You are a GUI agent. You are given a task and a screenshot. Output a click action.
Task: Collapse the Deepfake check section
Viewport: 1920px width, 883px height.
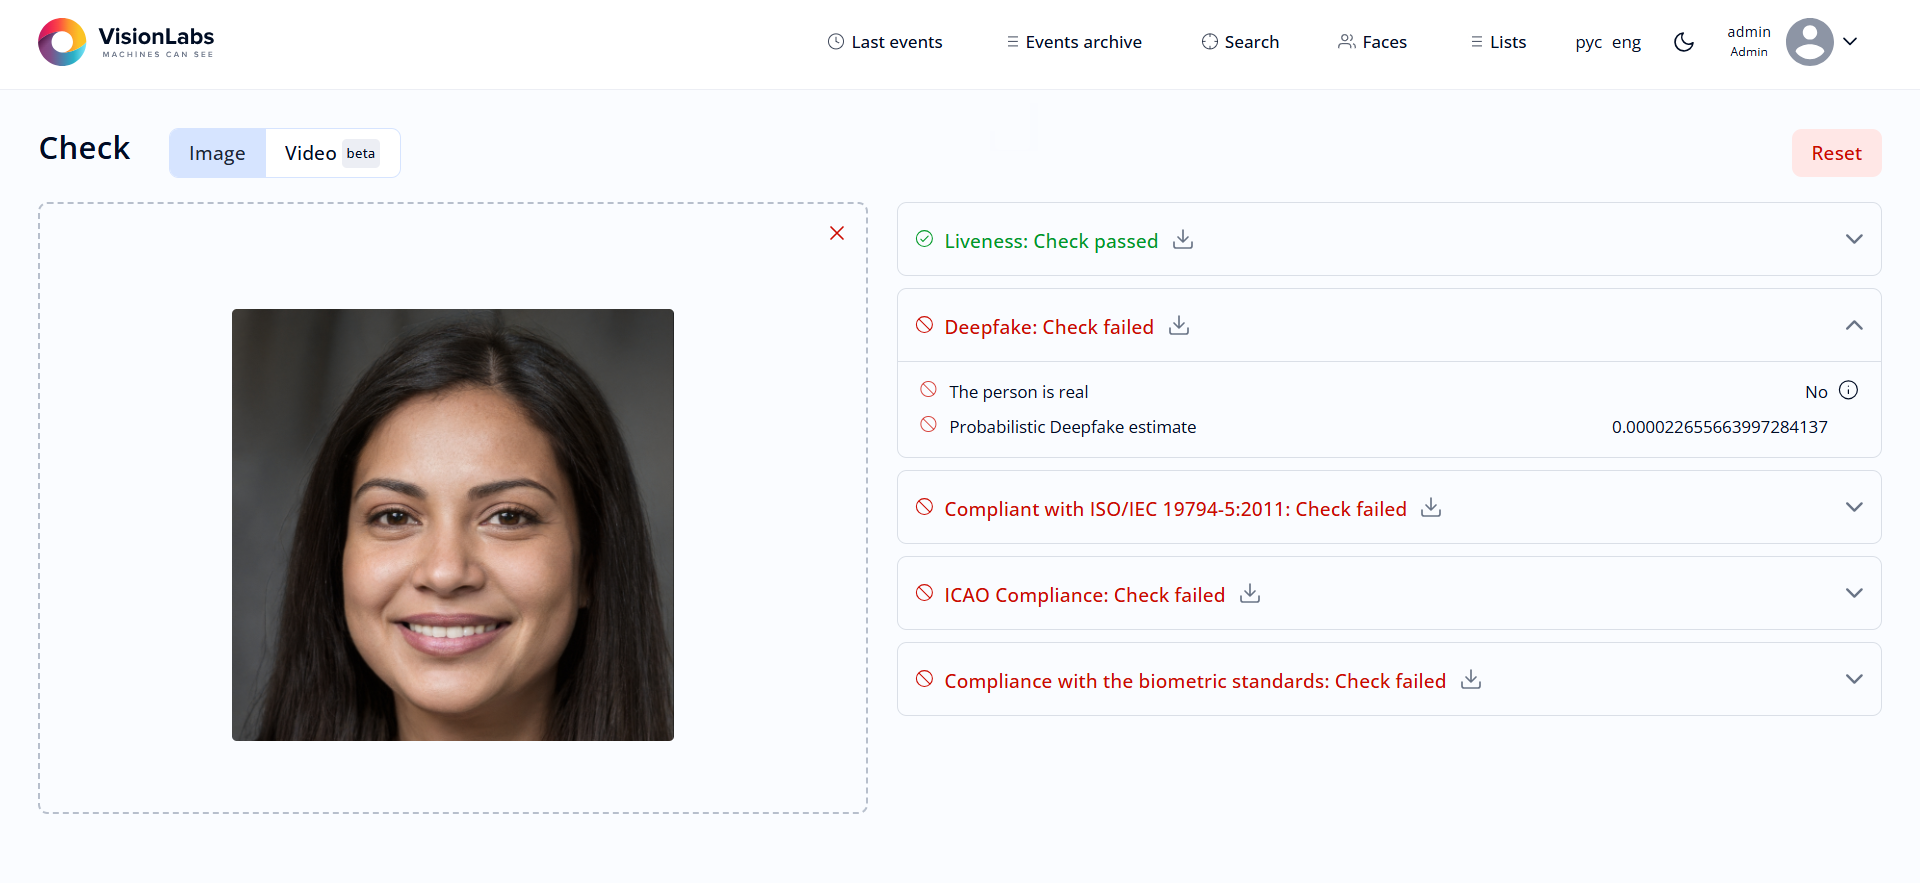pyautogui.click(x=1854, y=326)
